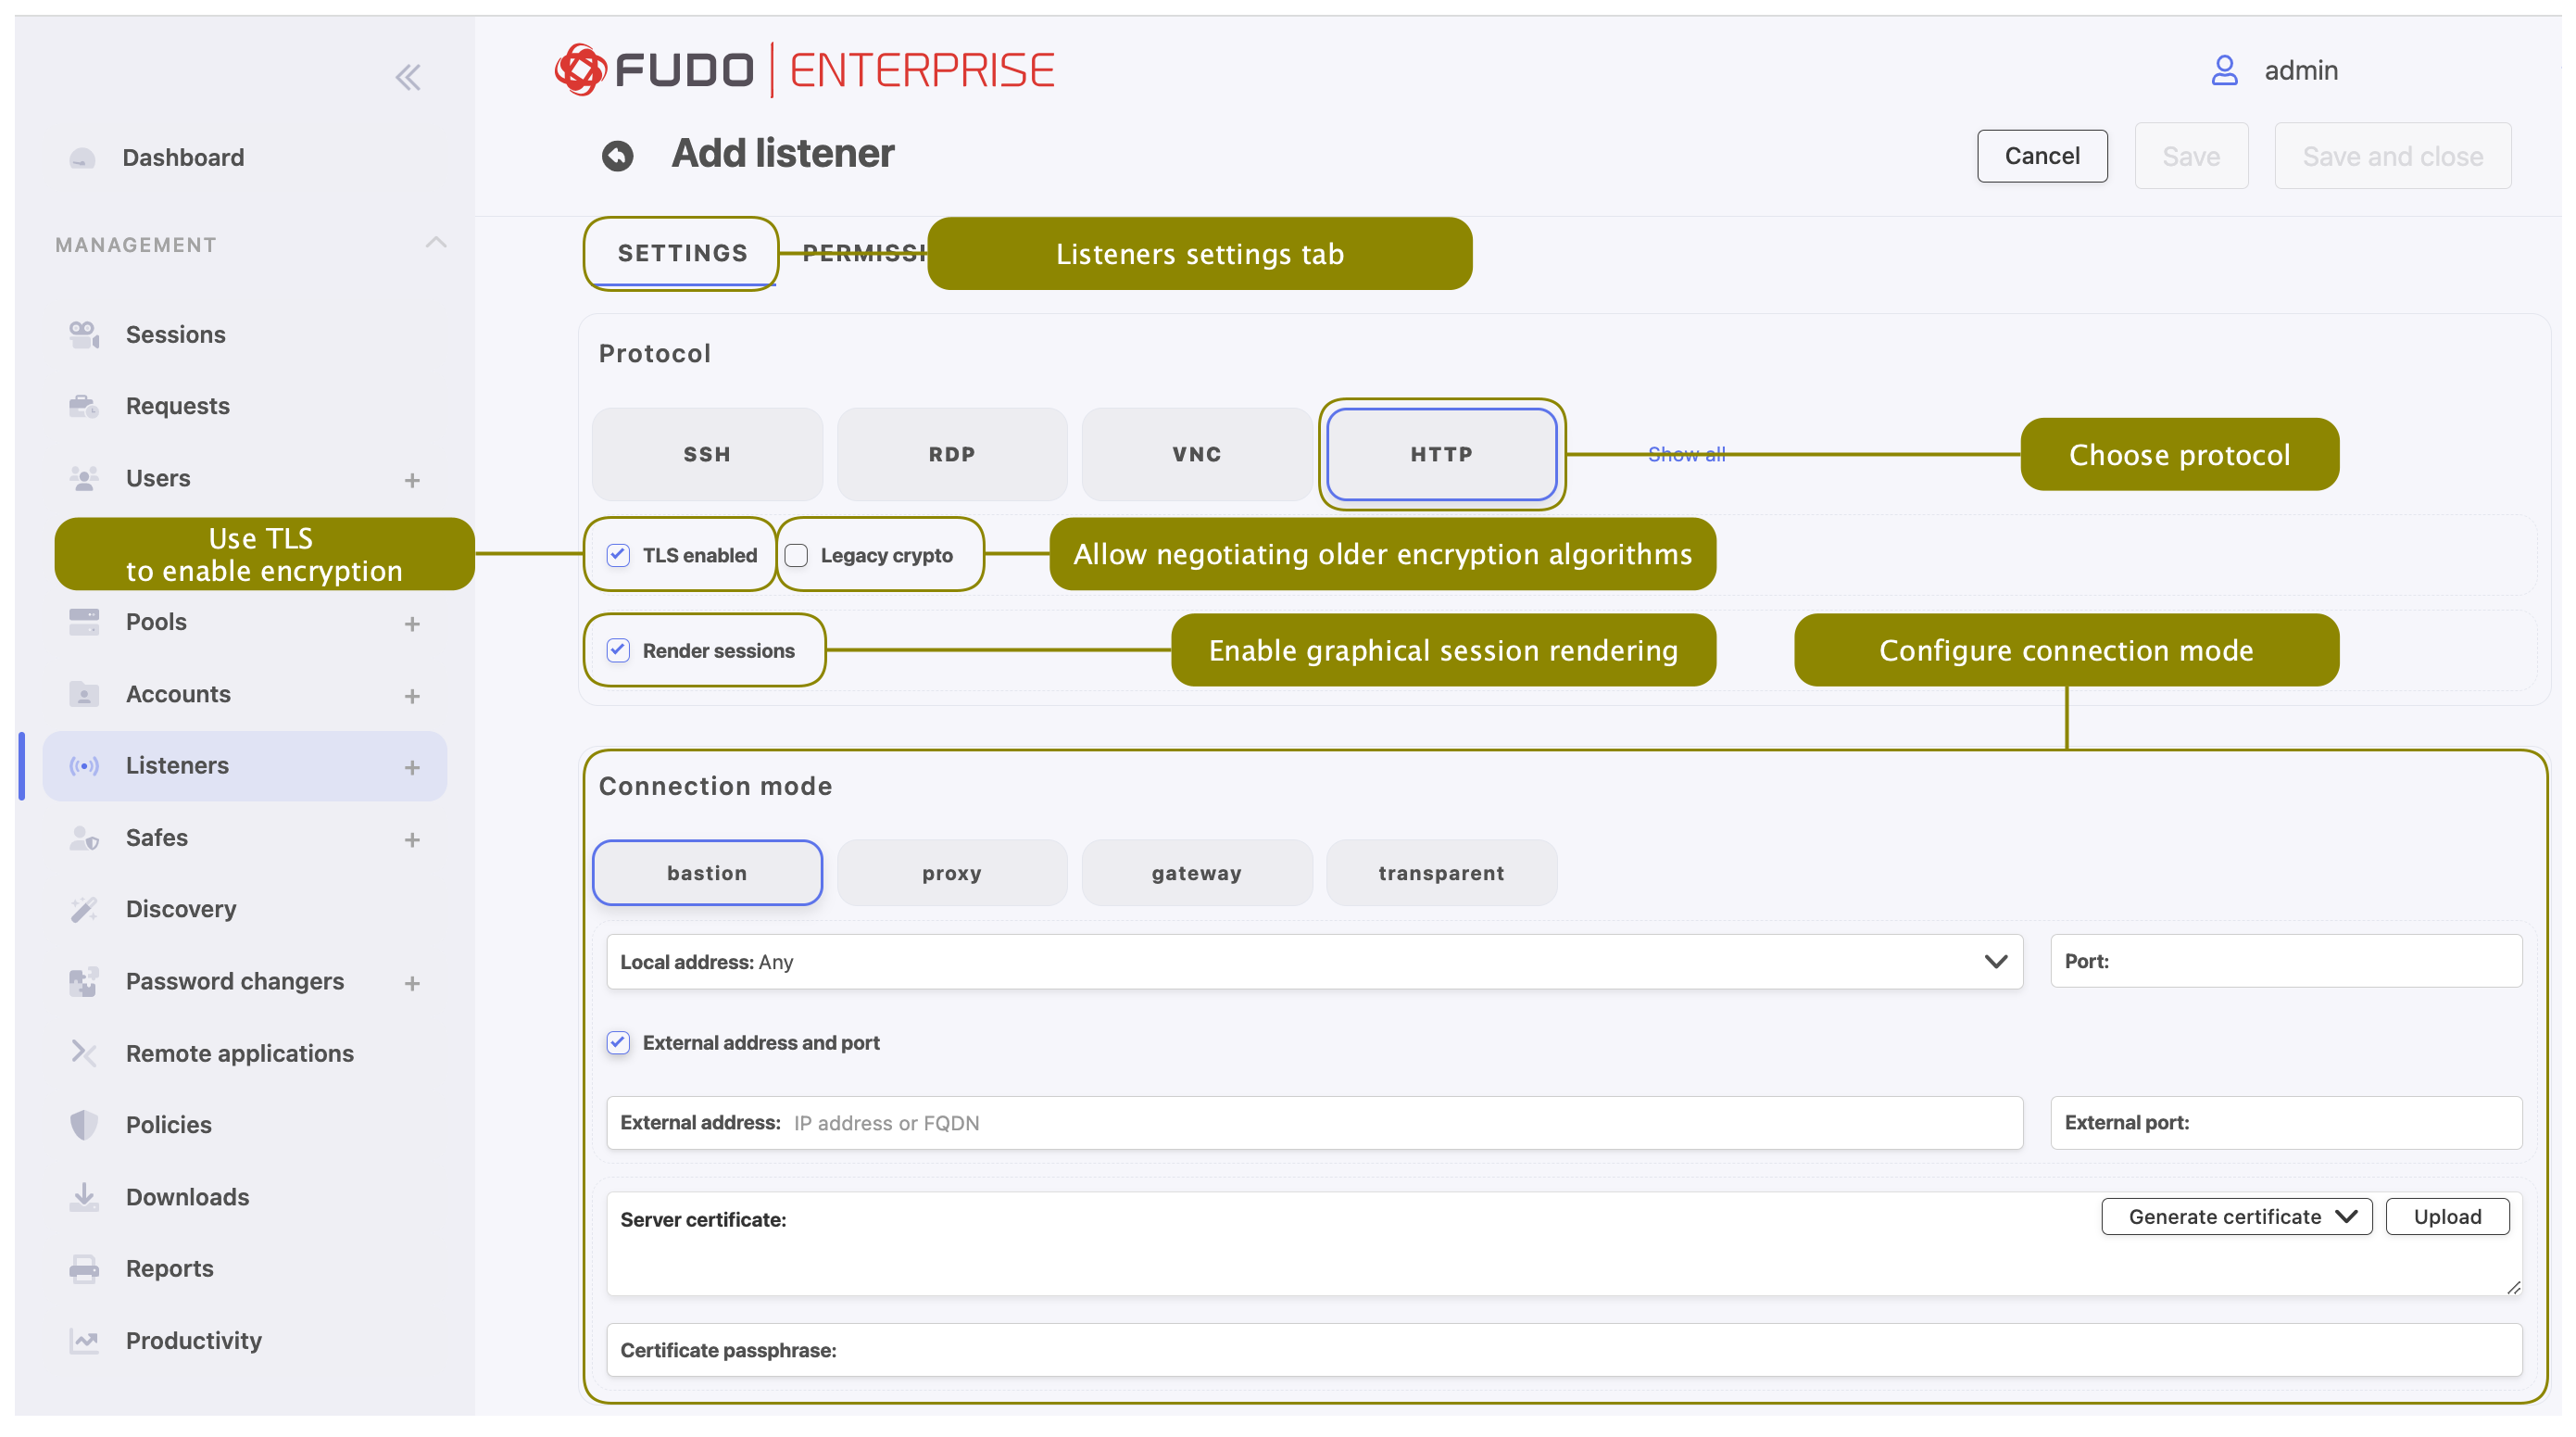Select proxy connection mode
This screenshot has width=2576, height=1437.
951,873
